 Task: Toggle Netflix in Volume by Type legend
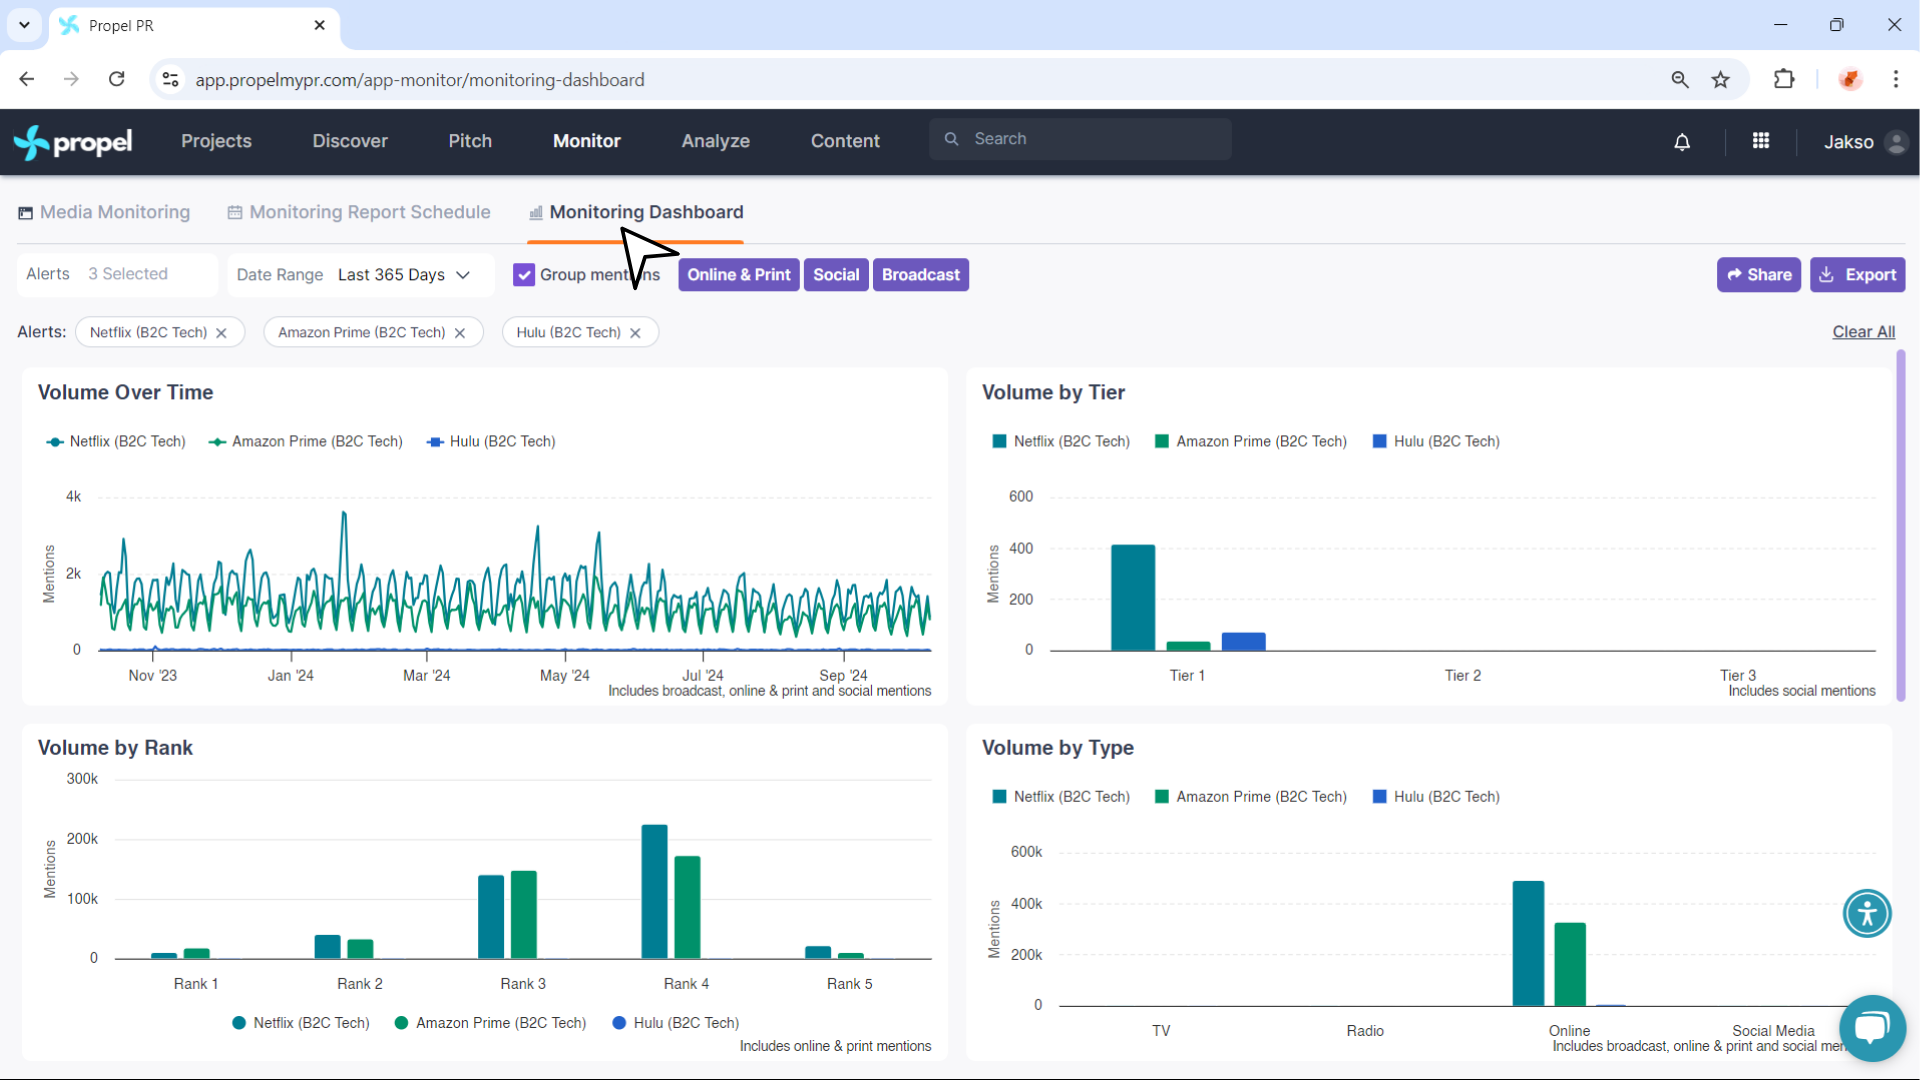1061,797
